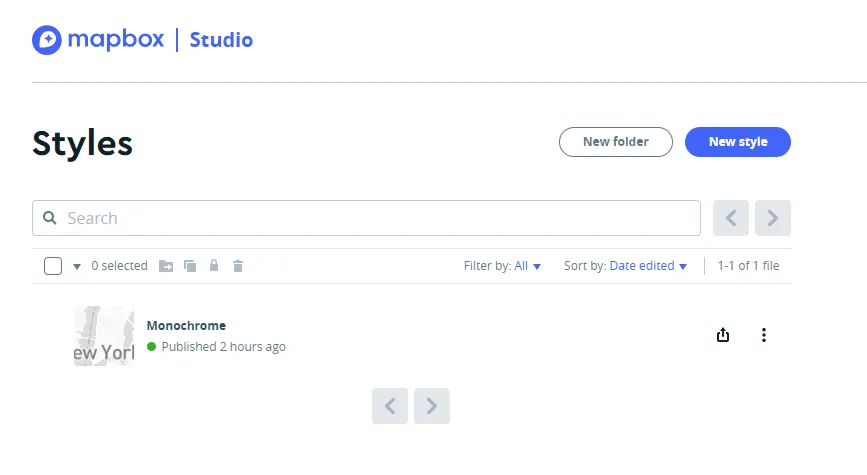Screen dimensions: 867x475
Task: Click the magnifier icon in search bar
Action: tap(50, 218)
